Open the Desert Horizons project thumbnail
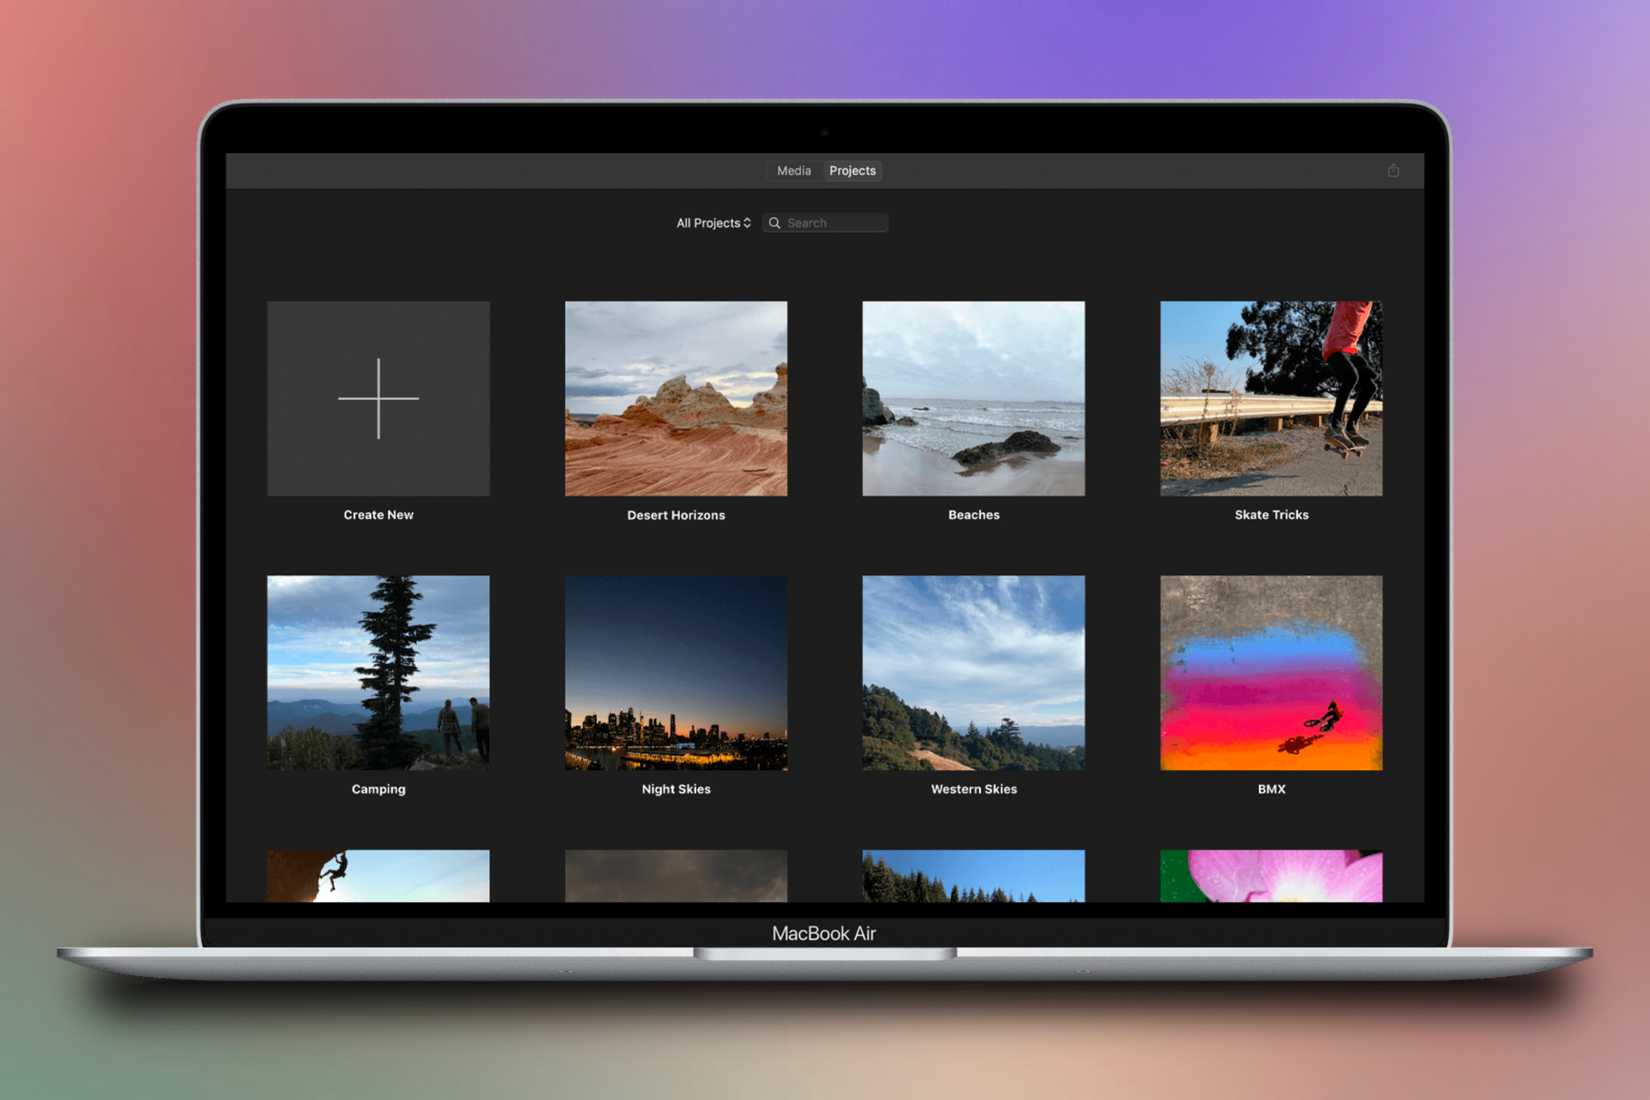The height and width of the screenshot is (1100, 1650). [675, 398]
